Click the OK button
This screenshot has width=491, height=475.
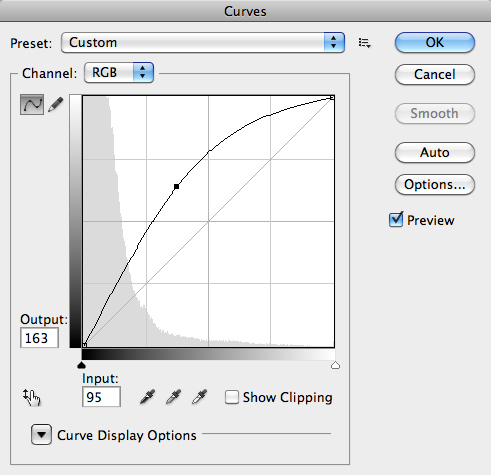(x=435, y=43)
